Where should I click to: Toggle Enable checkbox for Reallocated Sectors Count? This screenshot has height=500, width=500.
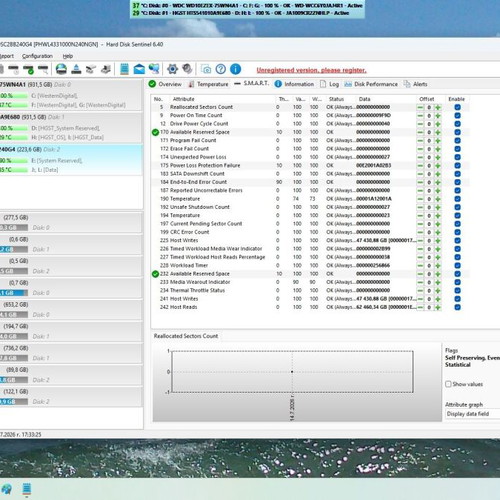pyautogui.click(x=457, y=107)
